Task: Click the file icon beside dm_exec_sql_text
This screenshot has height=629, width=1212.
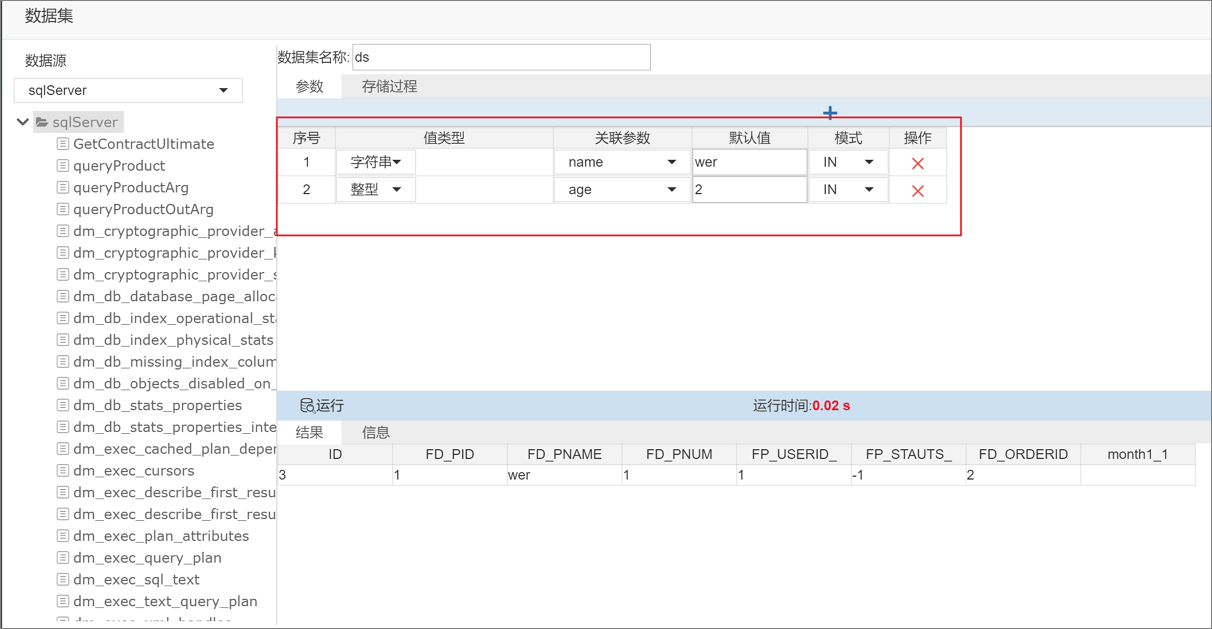Action: (63, 580)
